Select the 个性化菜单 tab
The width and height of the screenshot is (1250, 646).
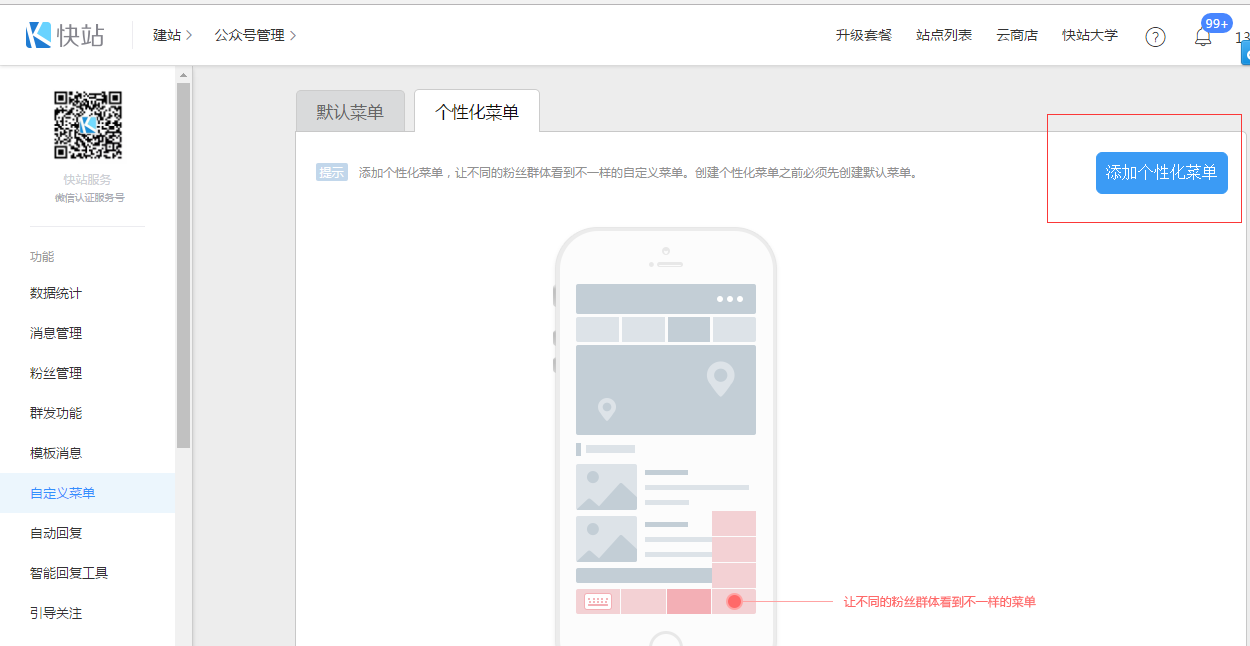click(477, 112)
